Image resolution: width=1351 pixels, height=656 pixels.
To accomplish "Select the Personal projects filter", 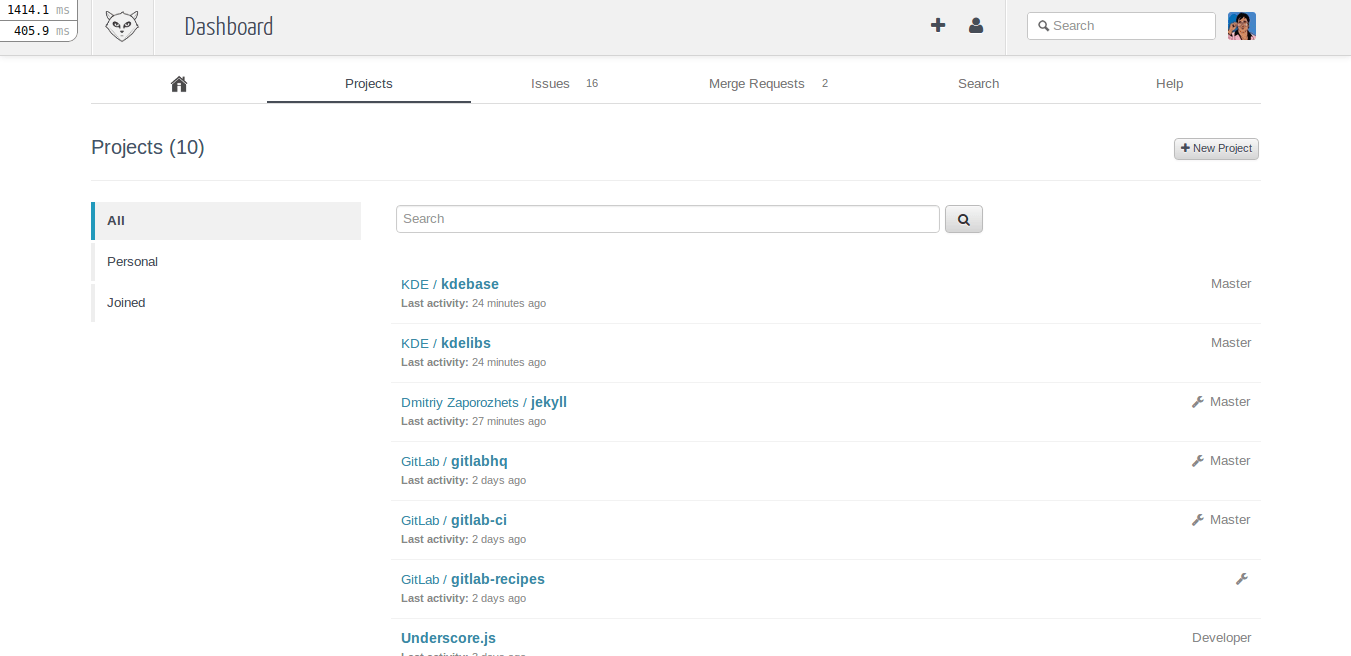I will [133, 262].
